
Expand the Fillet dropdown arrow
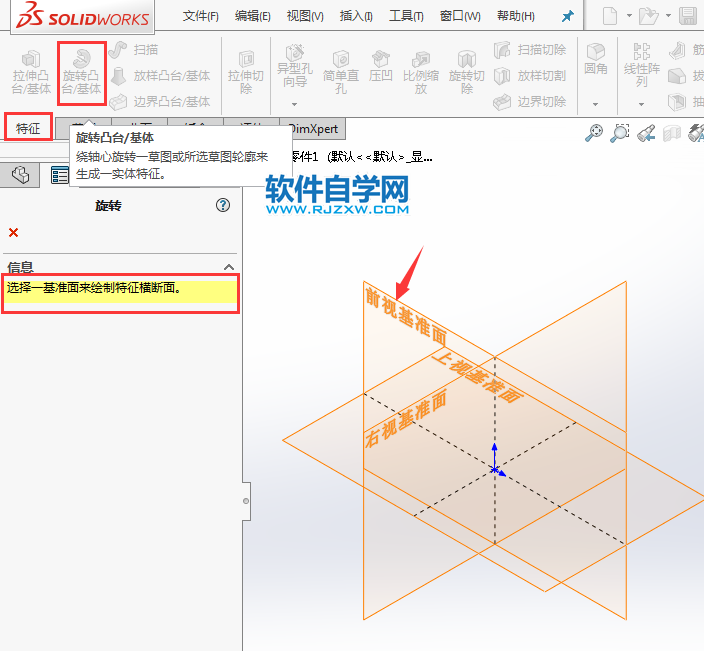click(595, 104)
